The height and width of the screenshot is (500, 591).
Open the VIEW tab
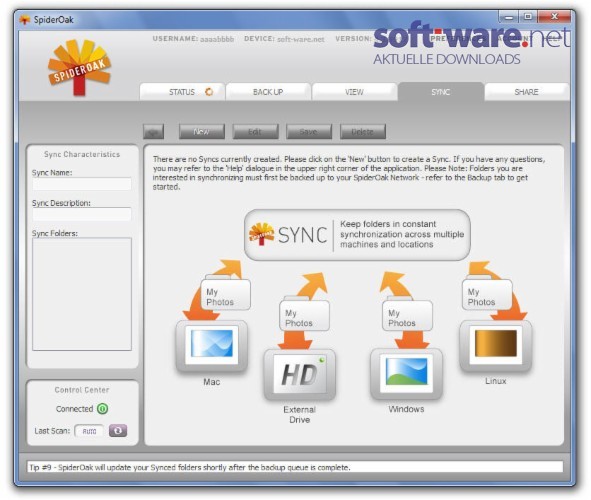pos(354,92)
